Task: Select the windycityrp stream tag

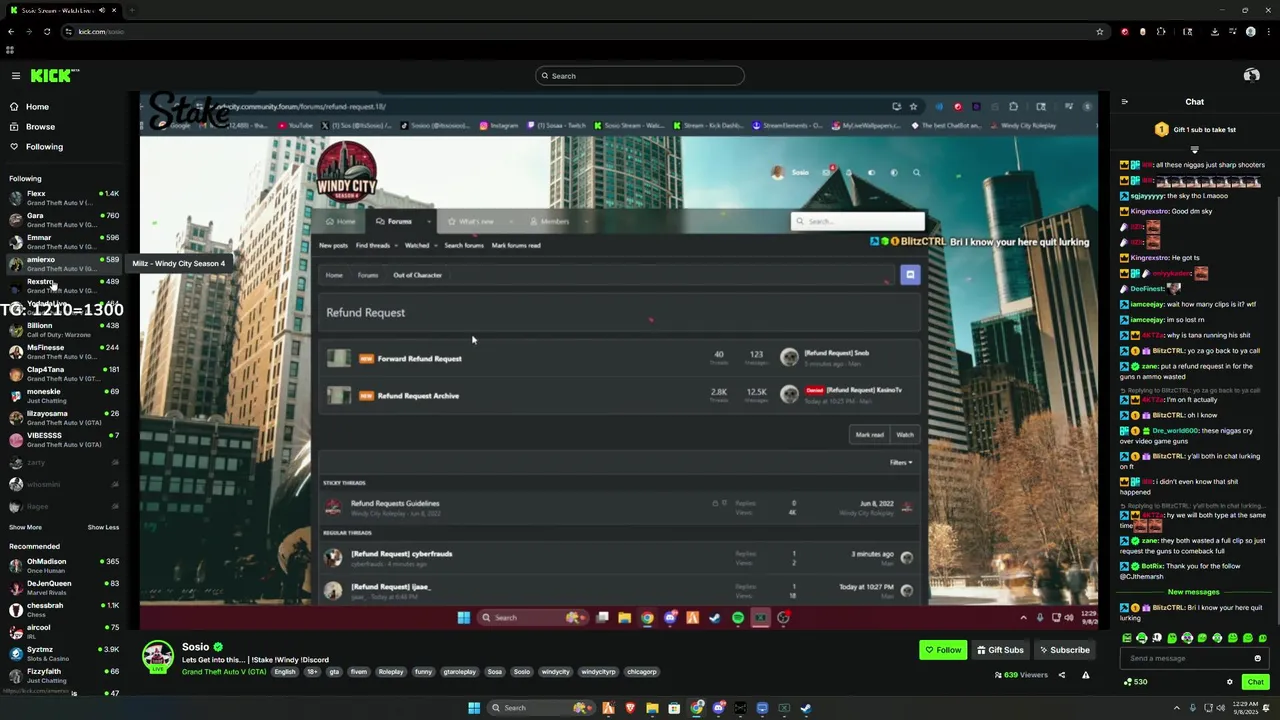Action: 598,672
